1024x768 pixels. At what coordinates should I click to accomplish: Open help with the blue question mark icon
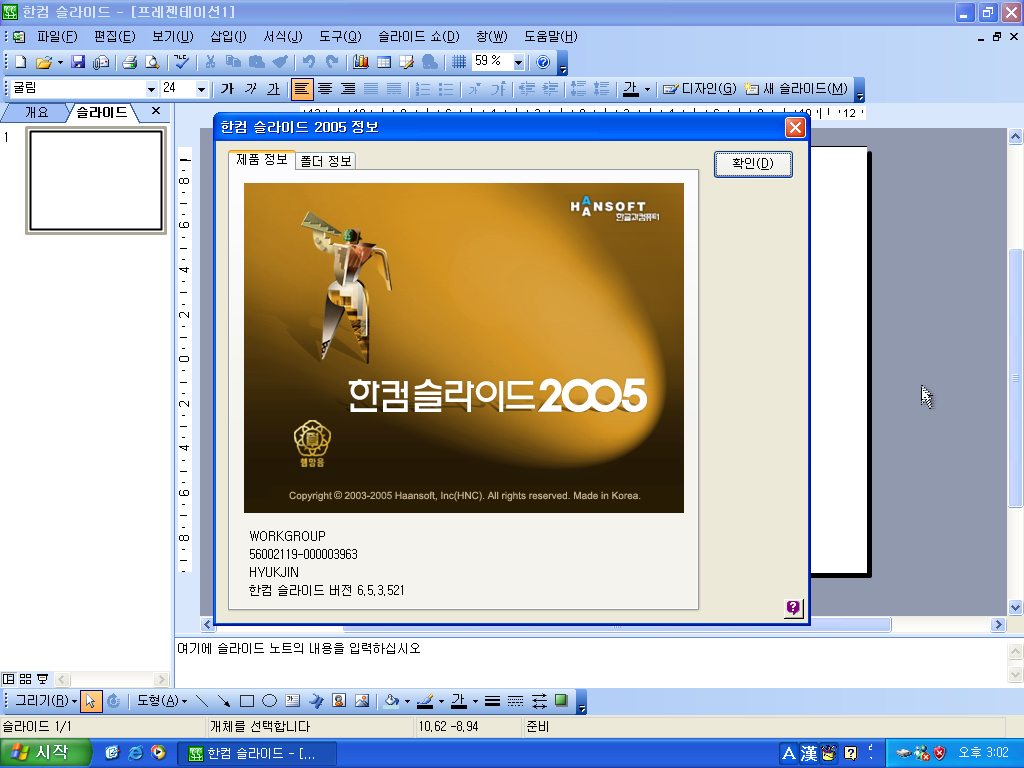tap(543, 62)
